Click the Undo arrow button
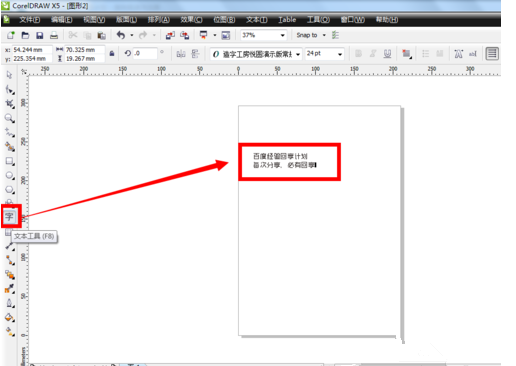Viewport: 516px width, 366px height. click(x=121, y=35)
